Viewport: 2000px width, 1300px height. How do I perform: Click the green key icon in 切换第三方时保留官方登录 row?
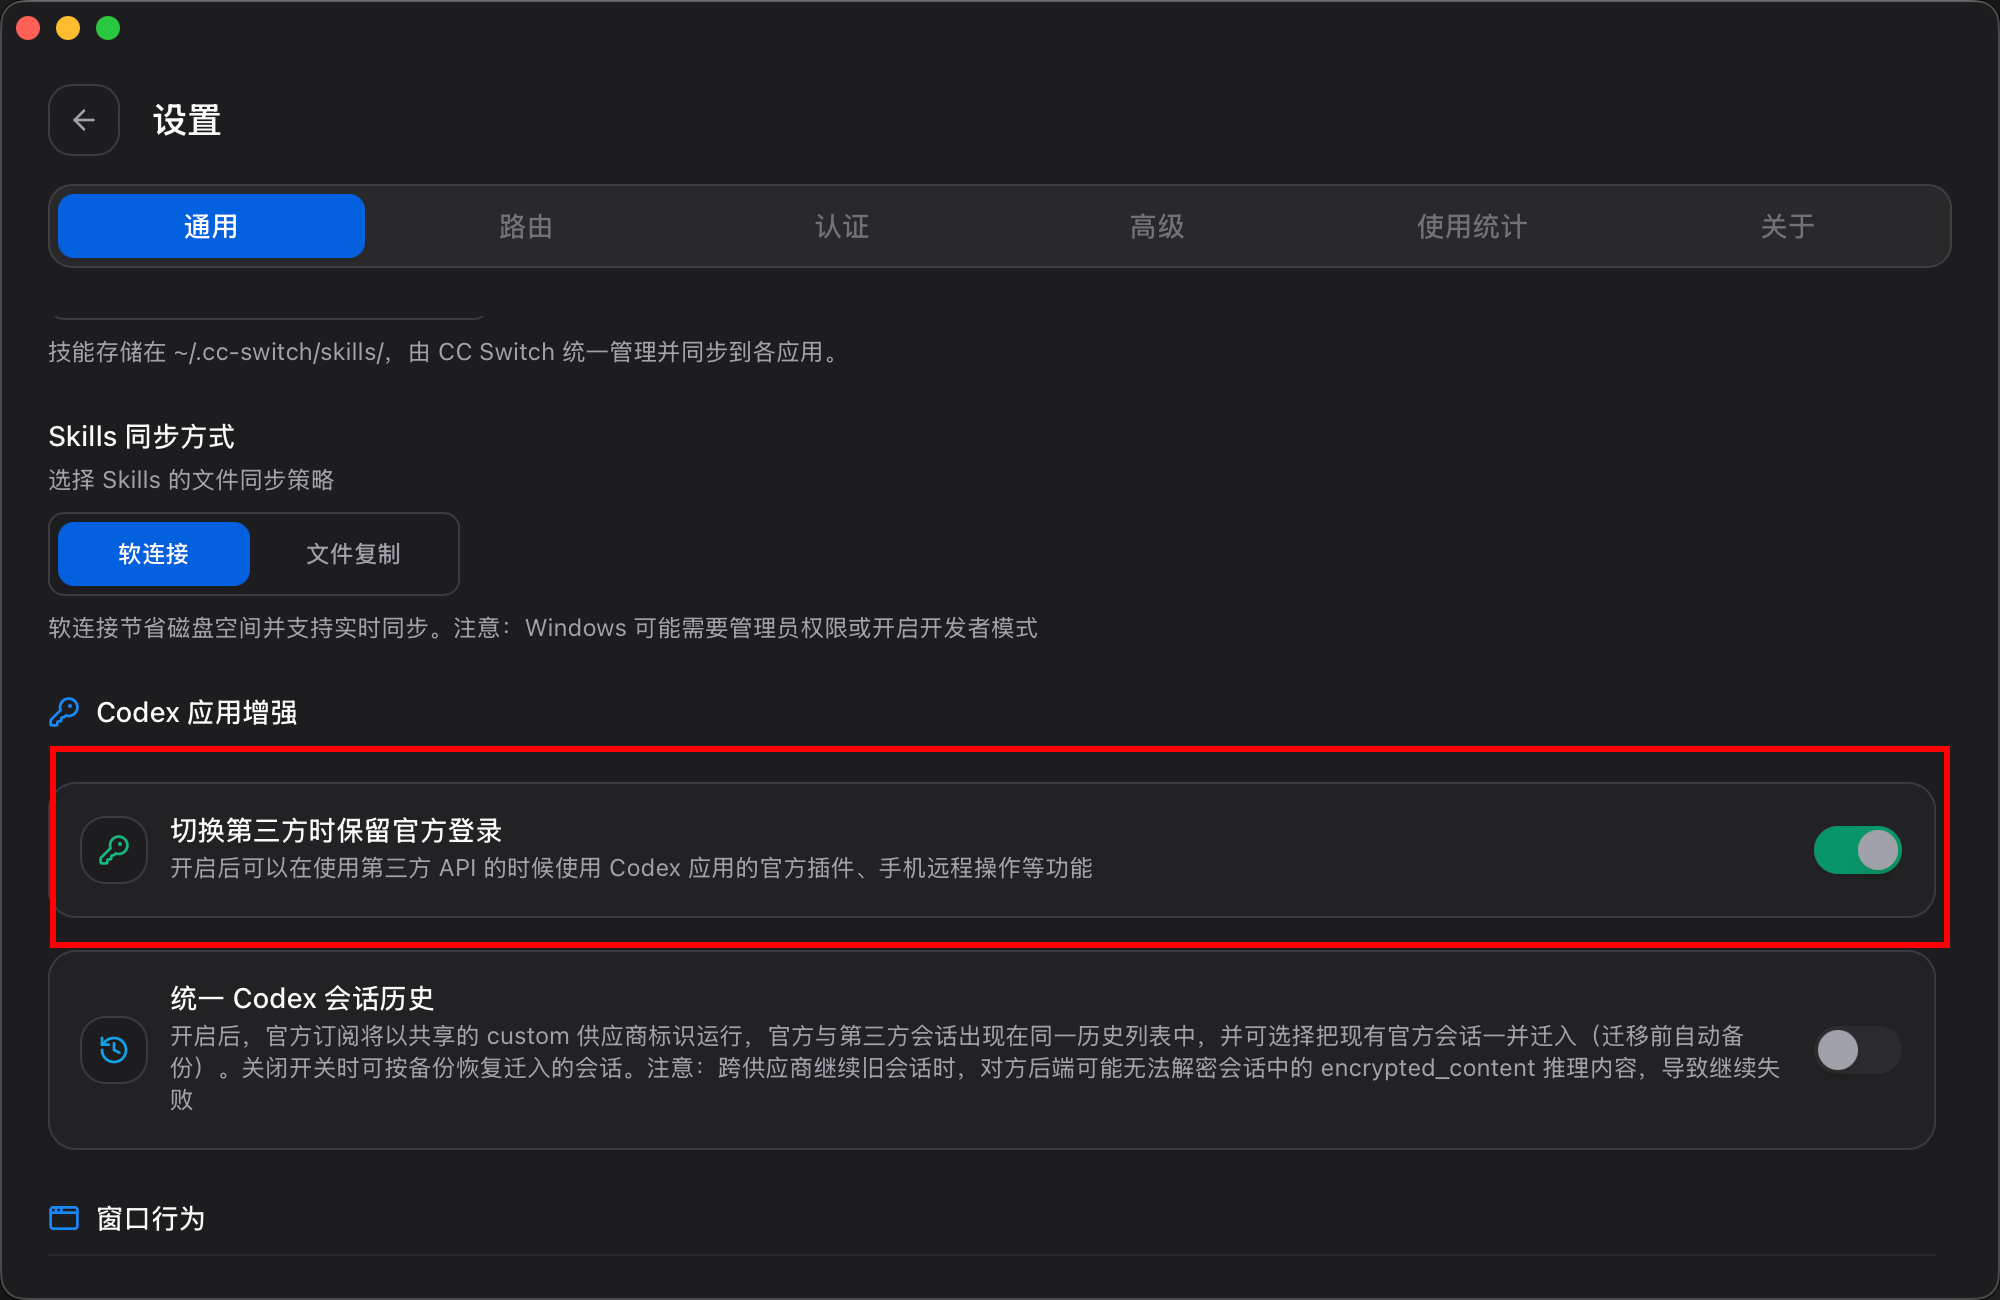click(114, 850)
